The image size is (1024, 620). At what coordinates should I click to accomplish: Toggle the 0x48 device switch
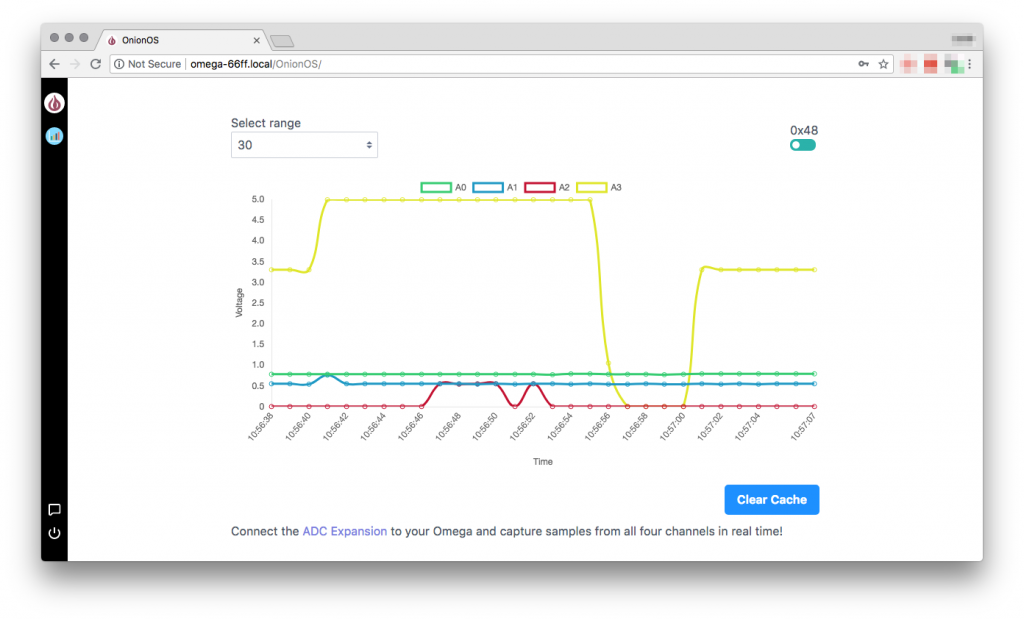point(803,145)
